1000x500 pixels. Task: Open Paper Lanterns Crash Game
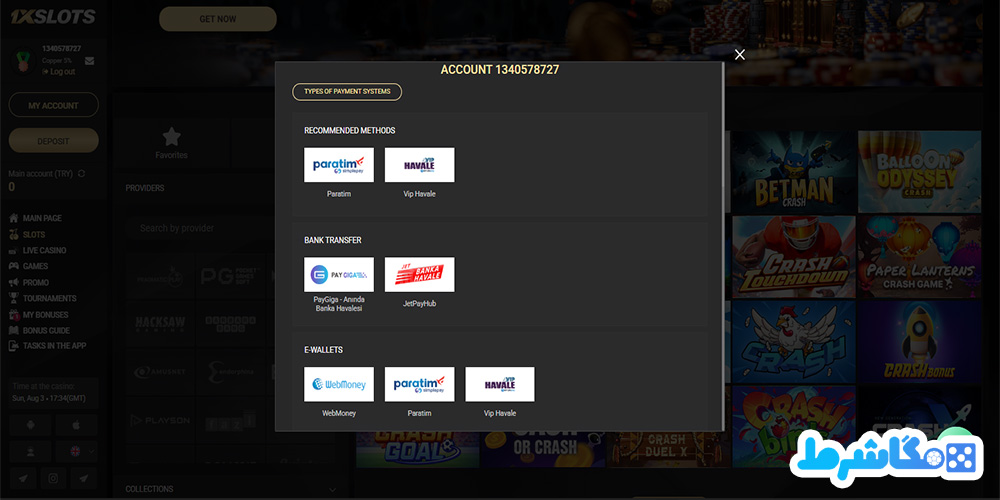click(x=920, y=256)
